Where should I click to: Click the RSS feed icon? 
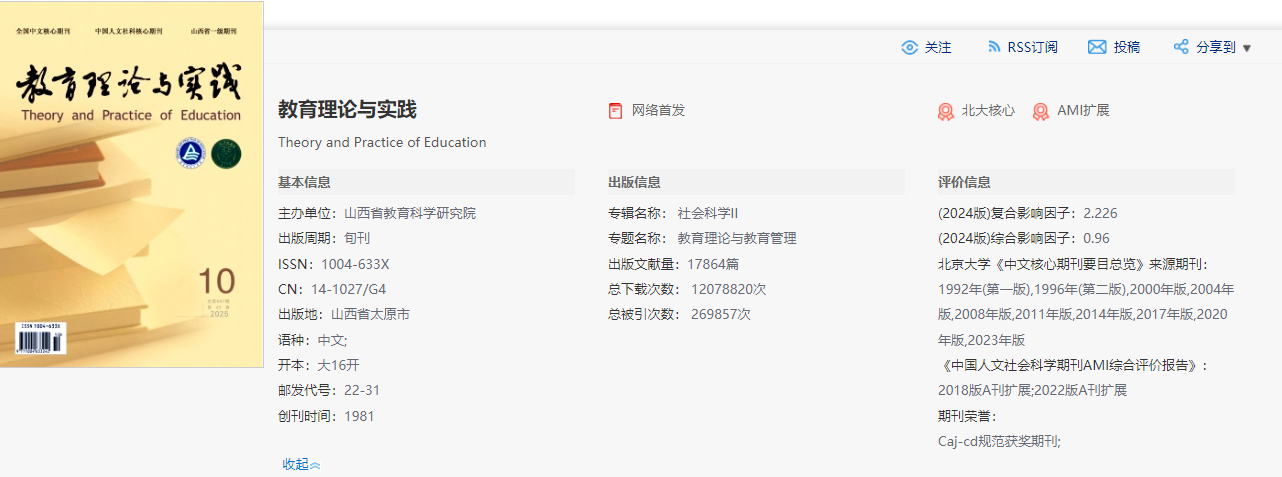point(994,47)
